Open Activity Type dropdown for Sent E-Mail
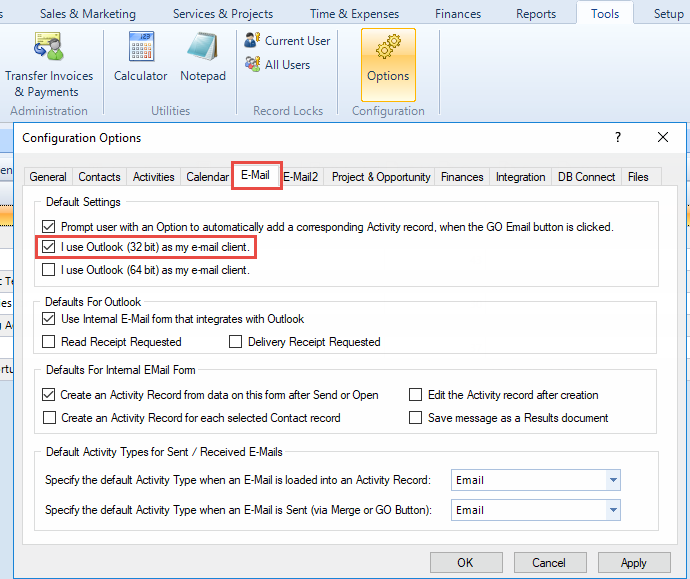 pos(613,510)
